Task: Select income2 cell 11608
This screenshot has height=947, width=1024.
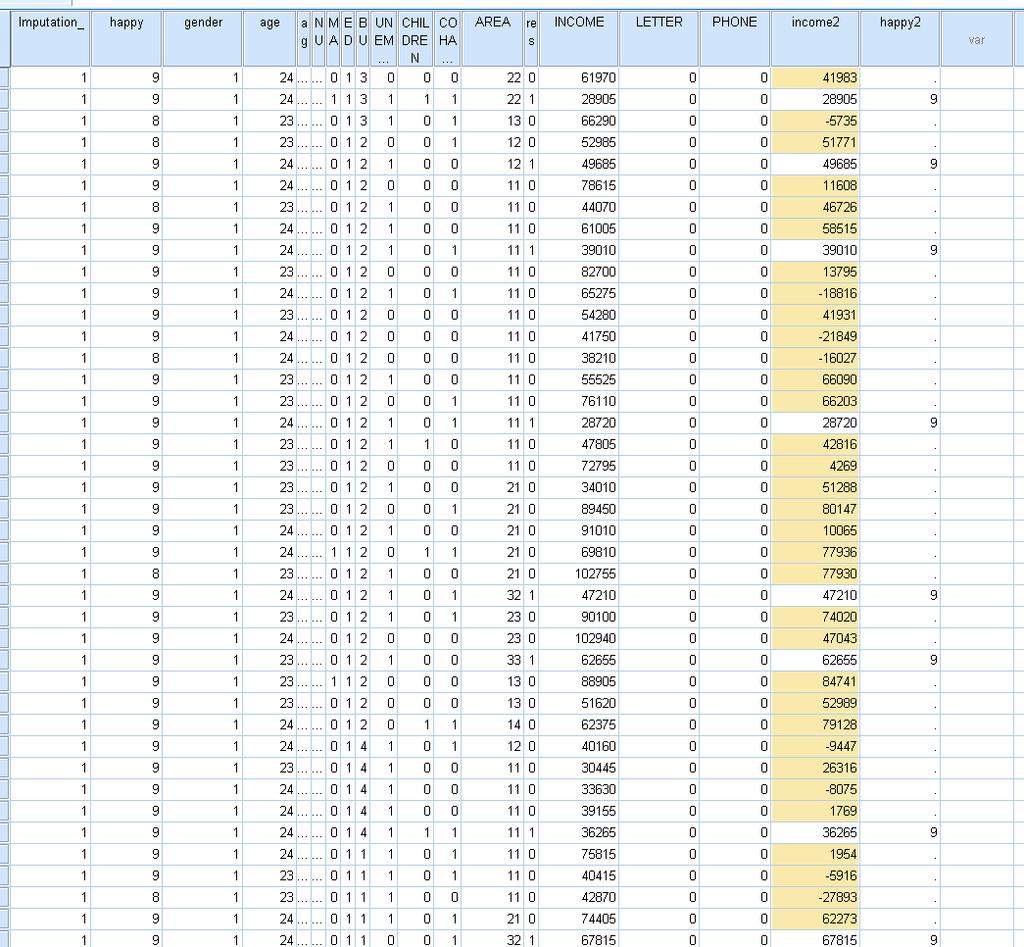Action: [815, 185]
